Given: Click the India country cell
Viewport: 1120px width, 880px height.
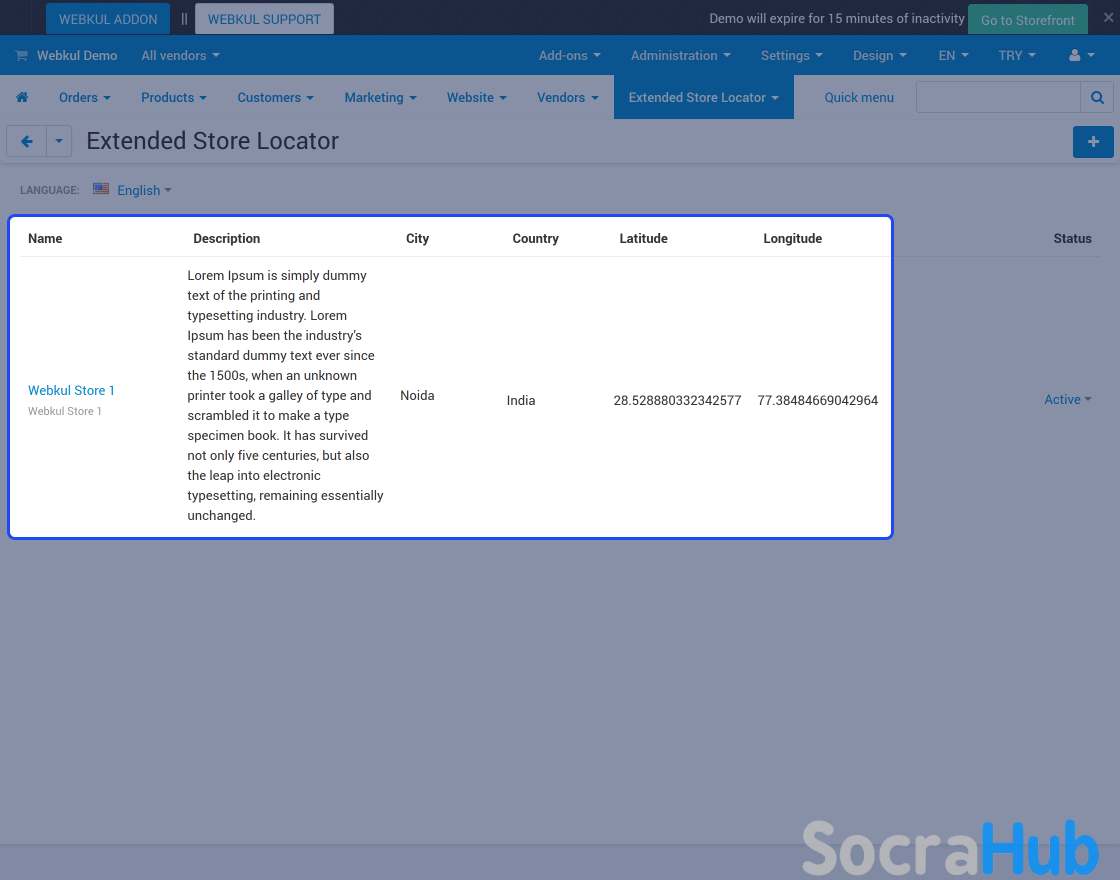Looking at the screenshot, I should [x=521, y=400].
